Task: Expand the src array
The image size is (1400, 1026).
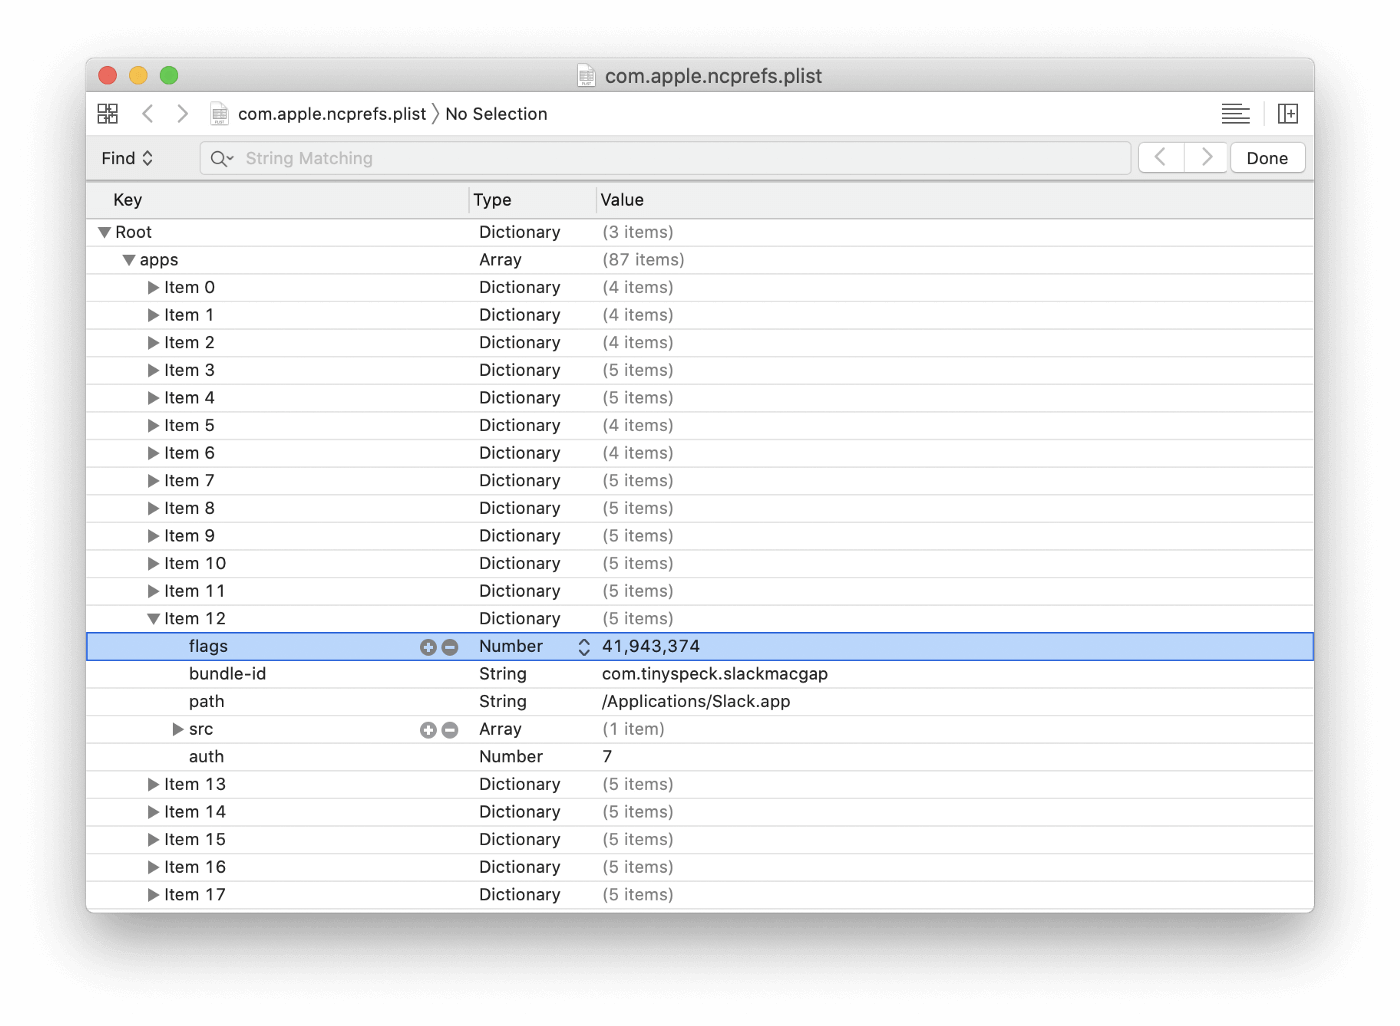Action: pos(178,730)
